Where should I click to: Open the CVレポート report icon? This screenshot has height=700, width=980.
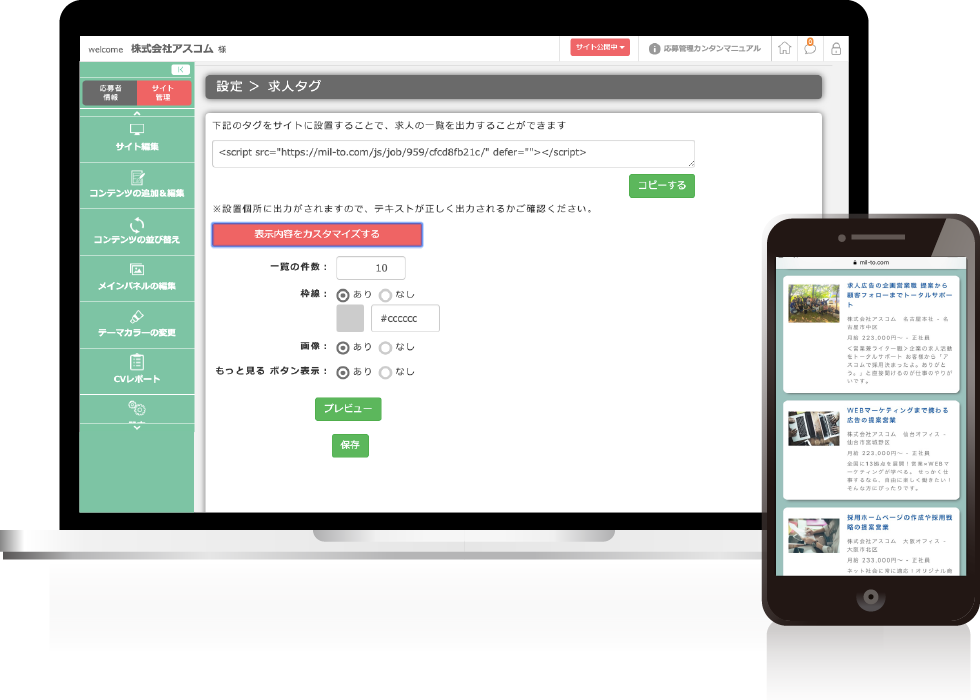pos(136,361)
